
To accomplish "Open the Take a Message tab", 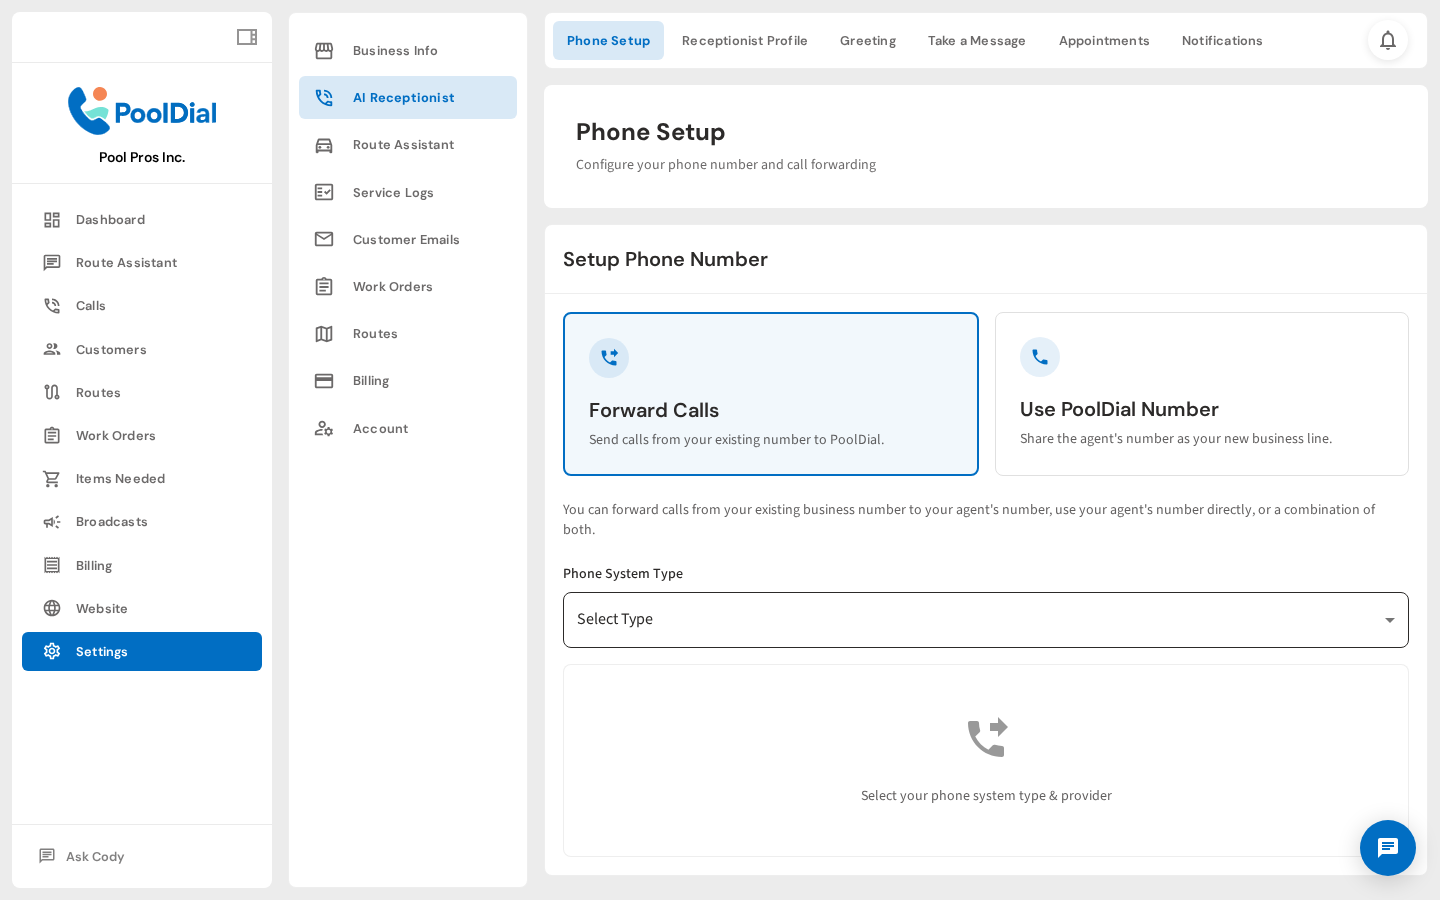I will pyautogui.click(x=976, y=40).
